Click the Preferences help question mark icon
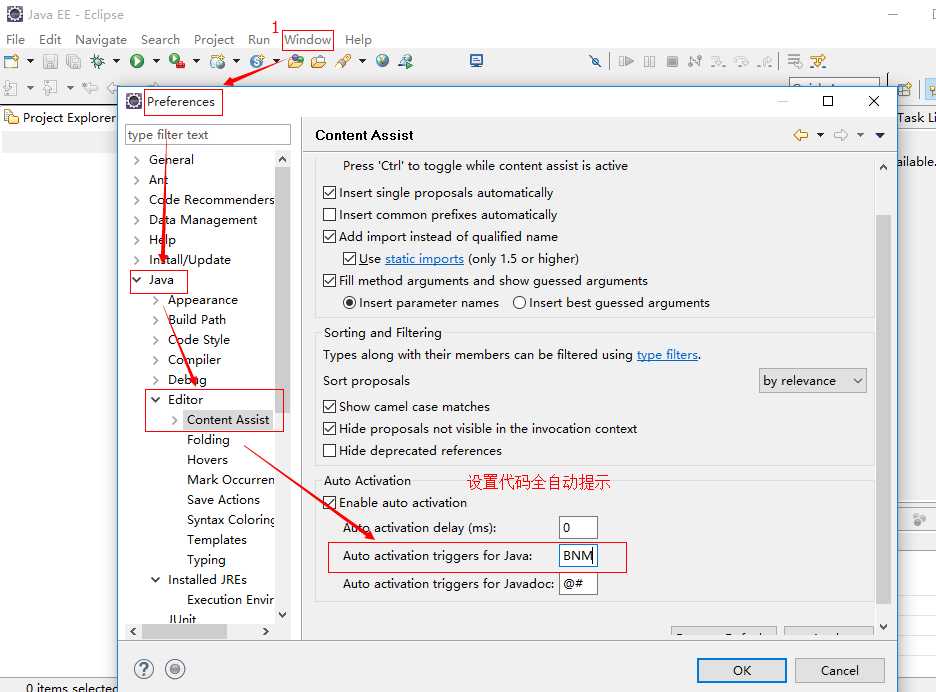Screen dimensions: 936x692 tap(144, 669)
